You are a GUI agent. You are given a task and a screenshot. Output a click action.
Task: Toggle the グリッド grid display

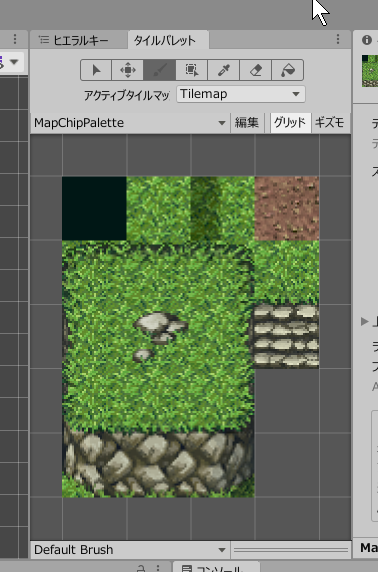(x=290, y=123)
